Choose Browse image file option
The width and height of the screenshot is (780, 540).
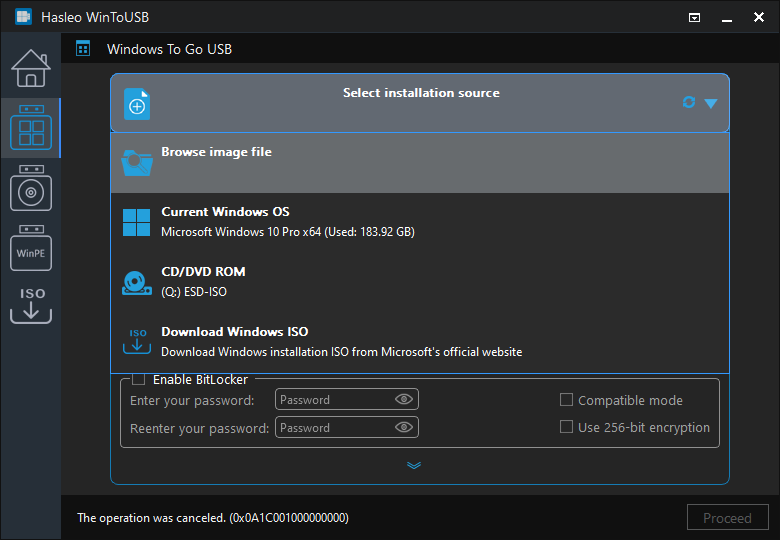click(x=420, y=163)
